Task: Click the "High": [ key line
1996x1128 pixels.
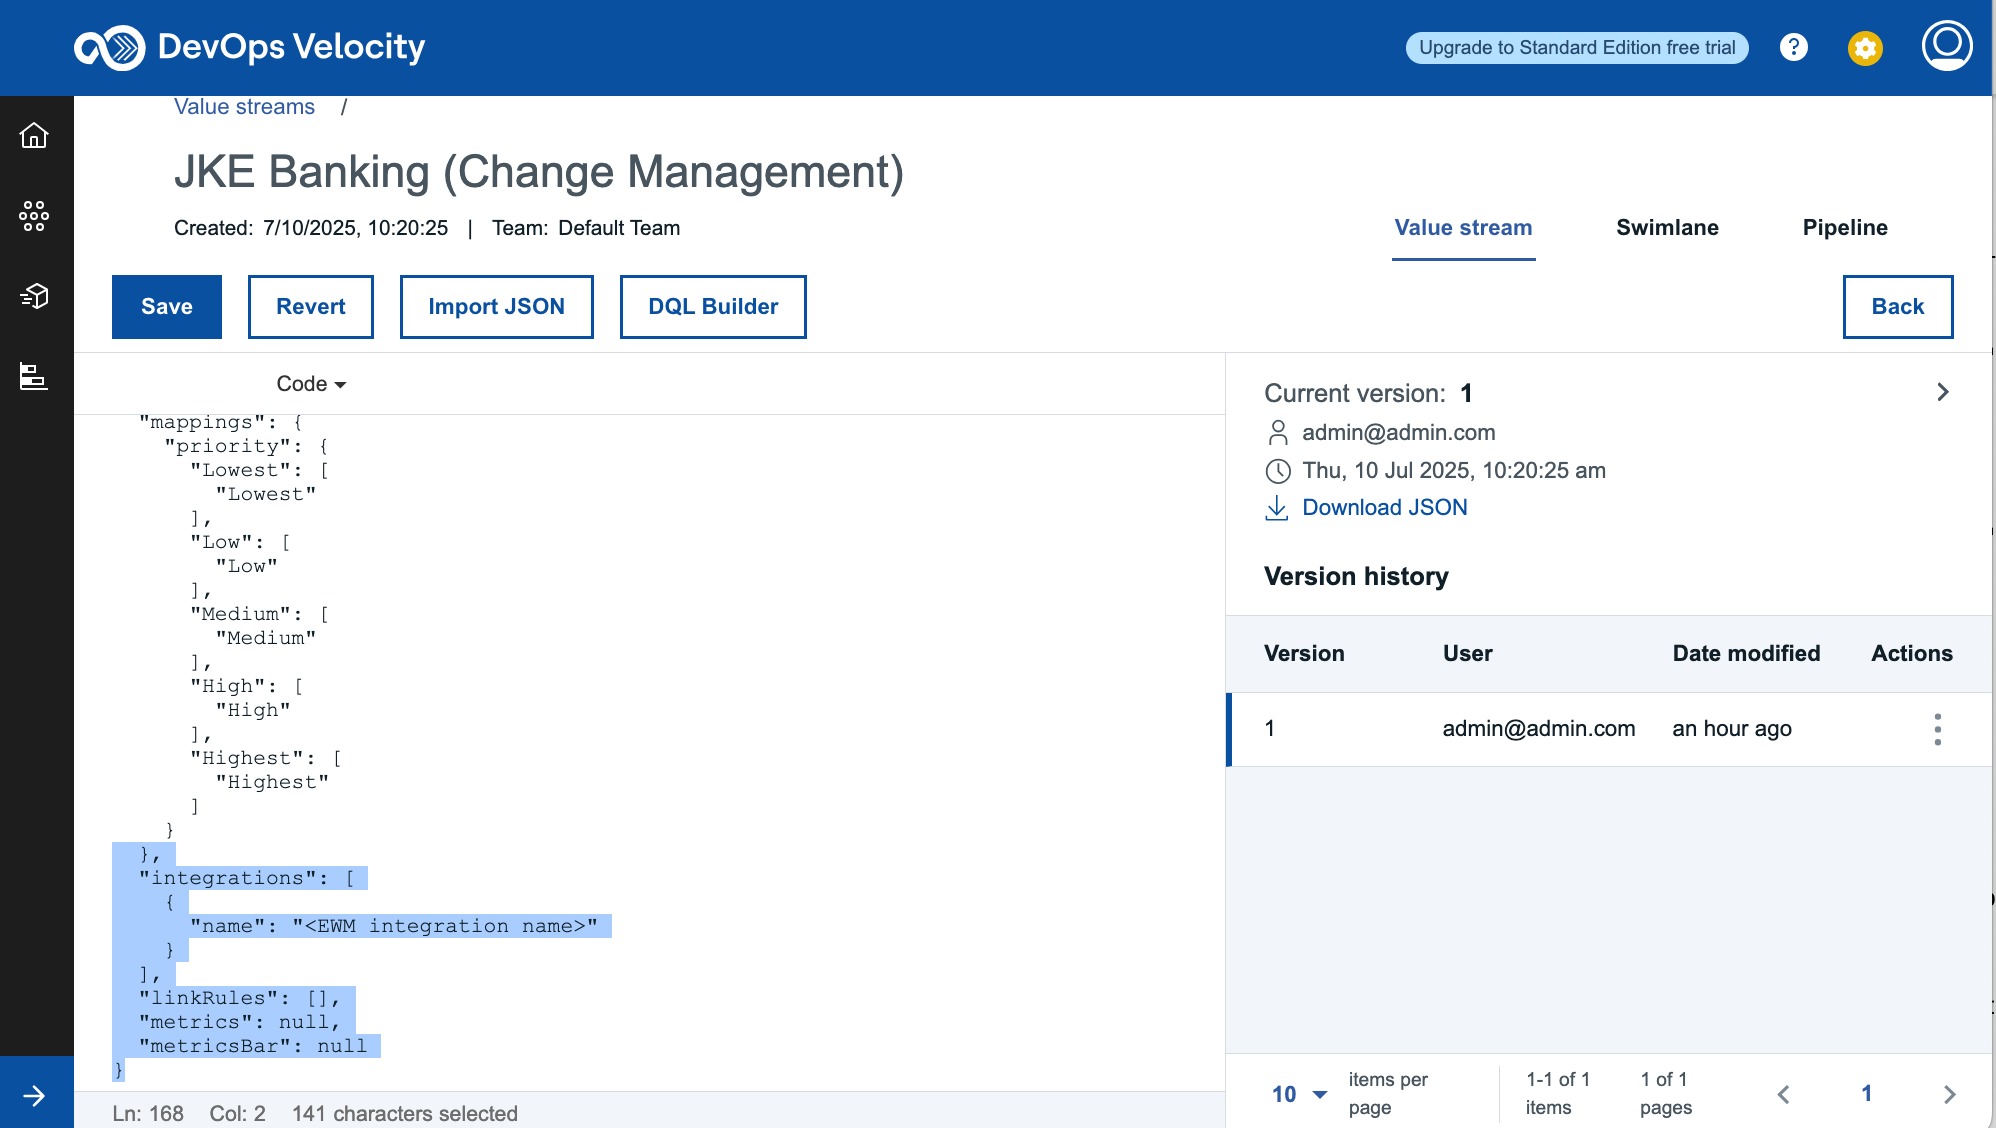Action: (x=247, y=686)
